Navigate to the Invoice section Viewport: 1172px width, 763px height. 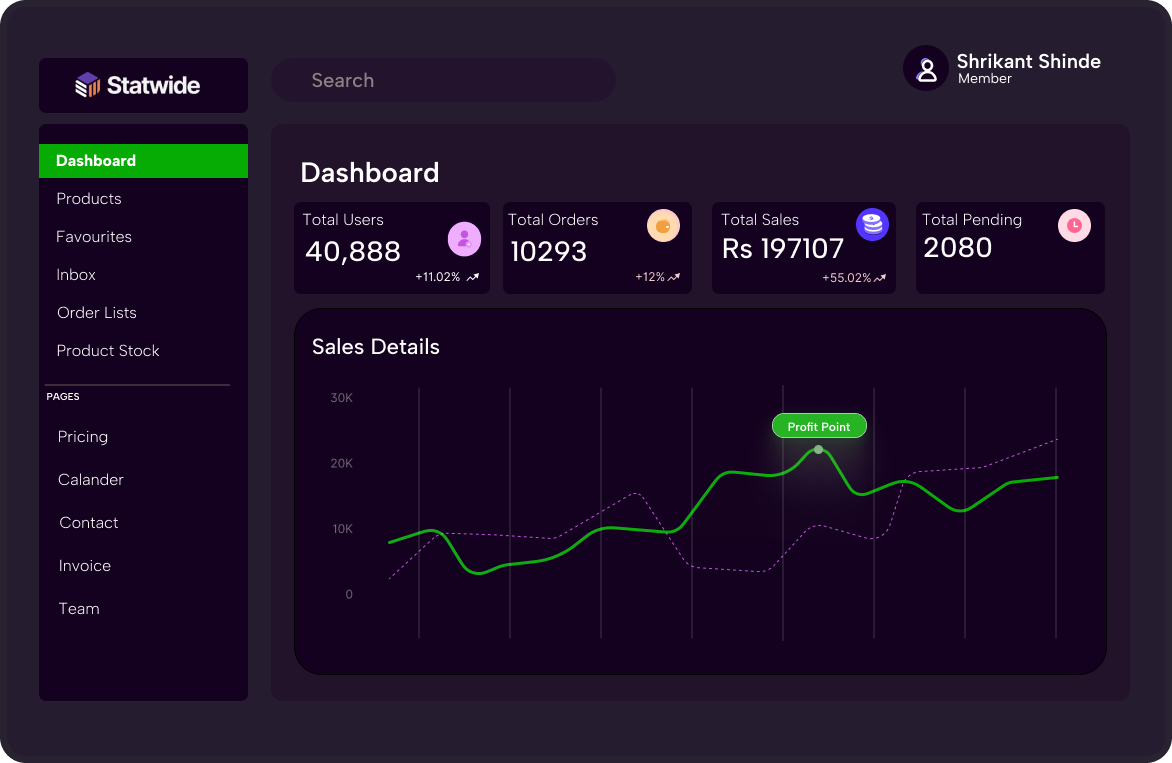tap(84, 565)
